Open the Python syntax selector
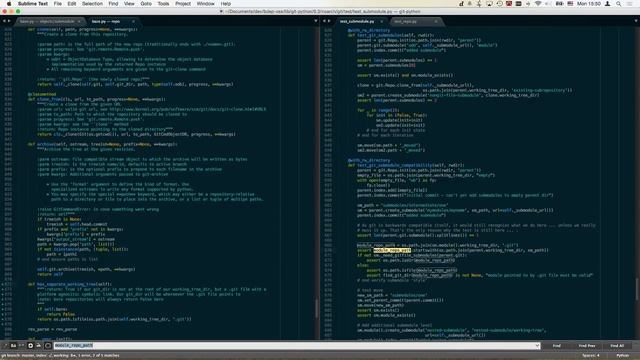Screen dimensions: 640x360 click(622, 356)
